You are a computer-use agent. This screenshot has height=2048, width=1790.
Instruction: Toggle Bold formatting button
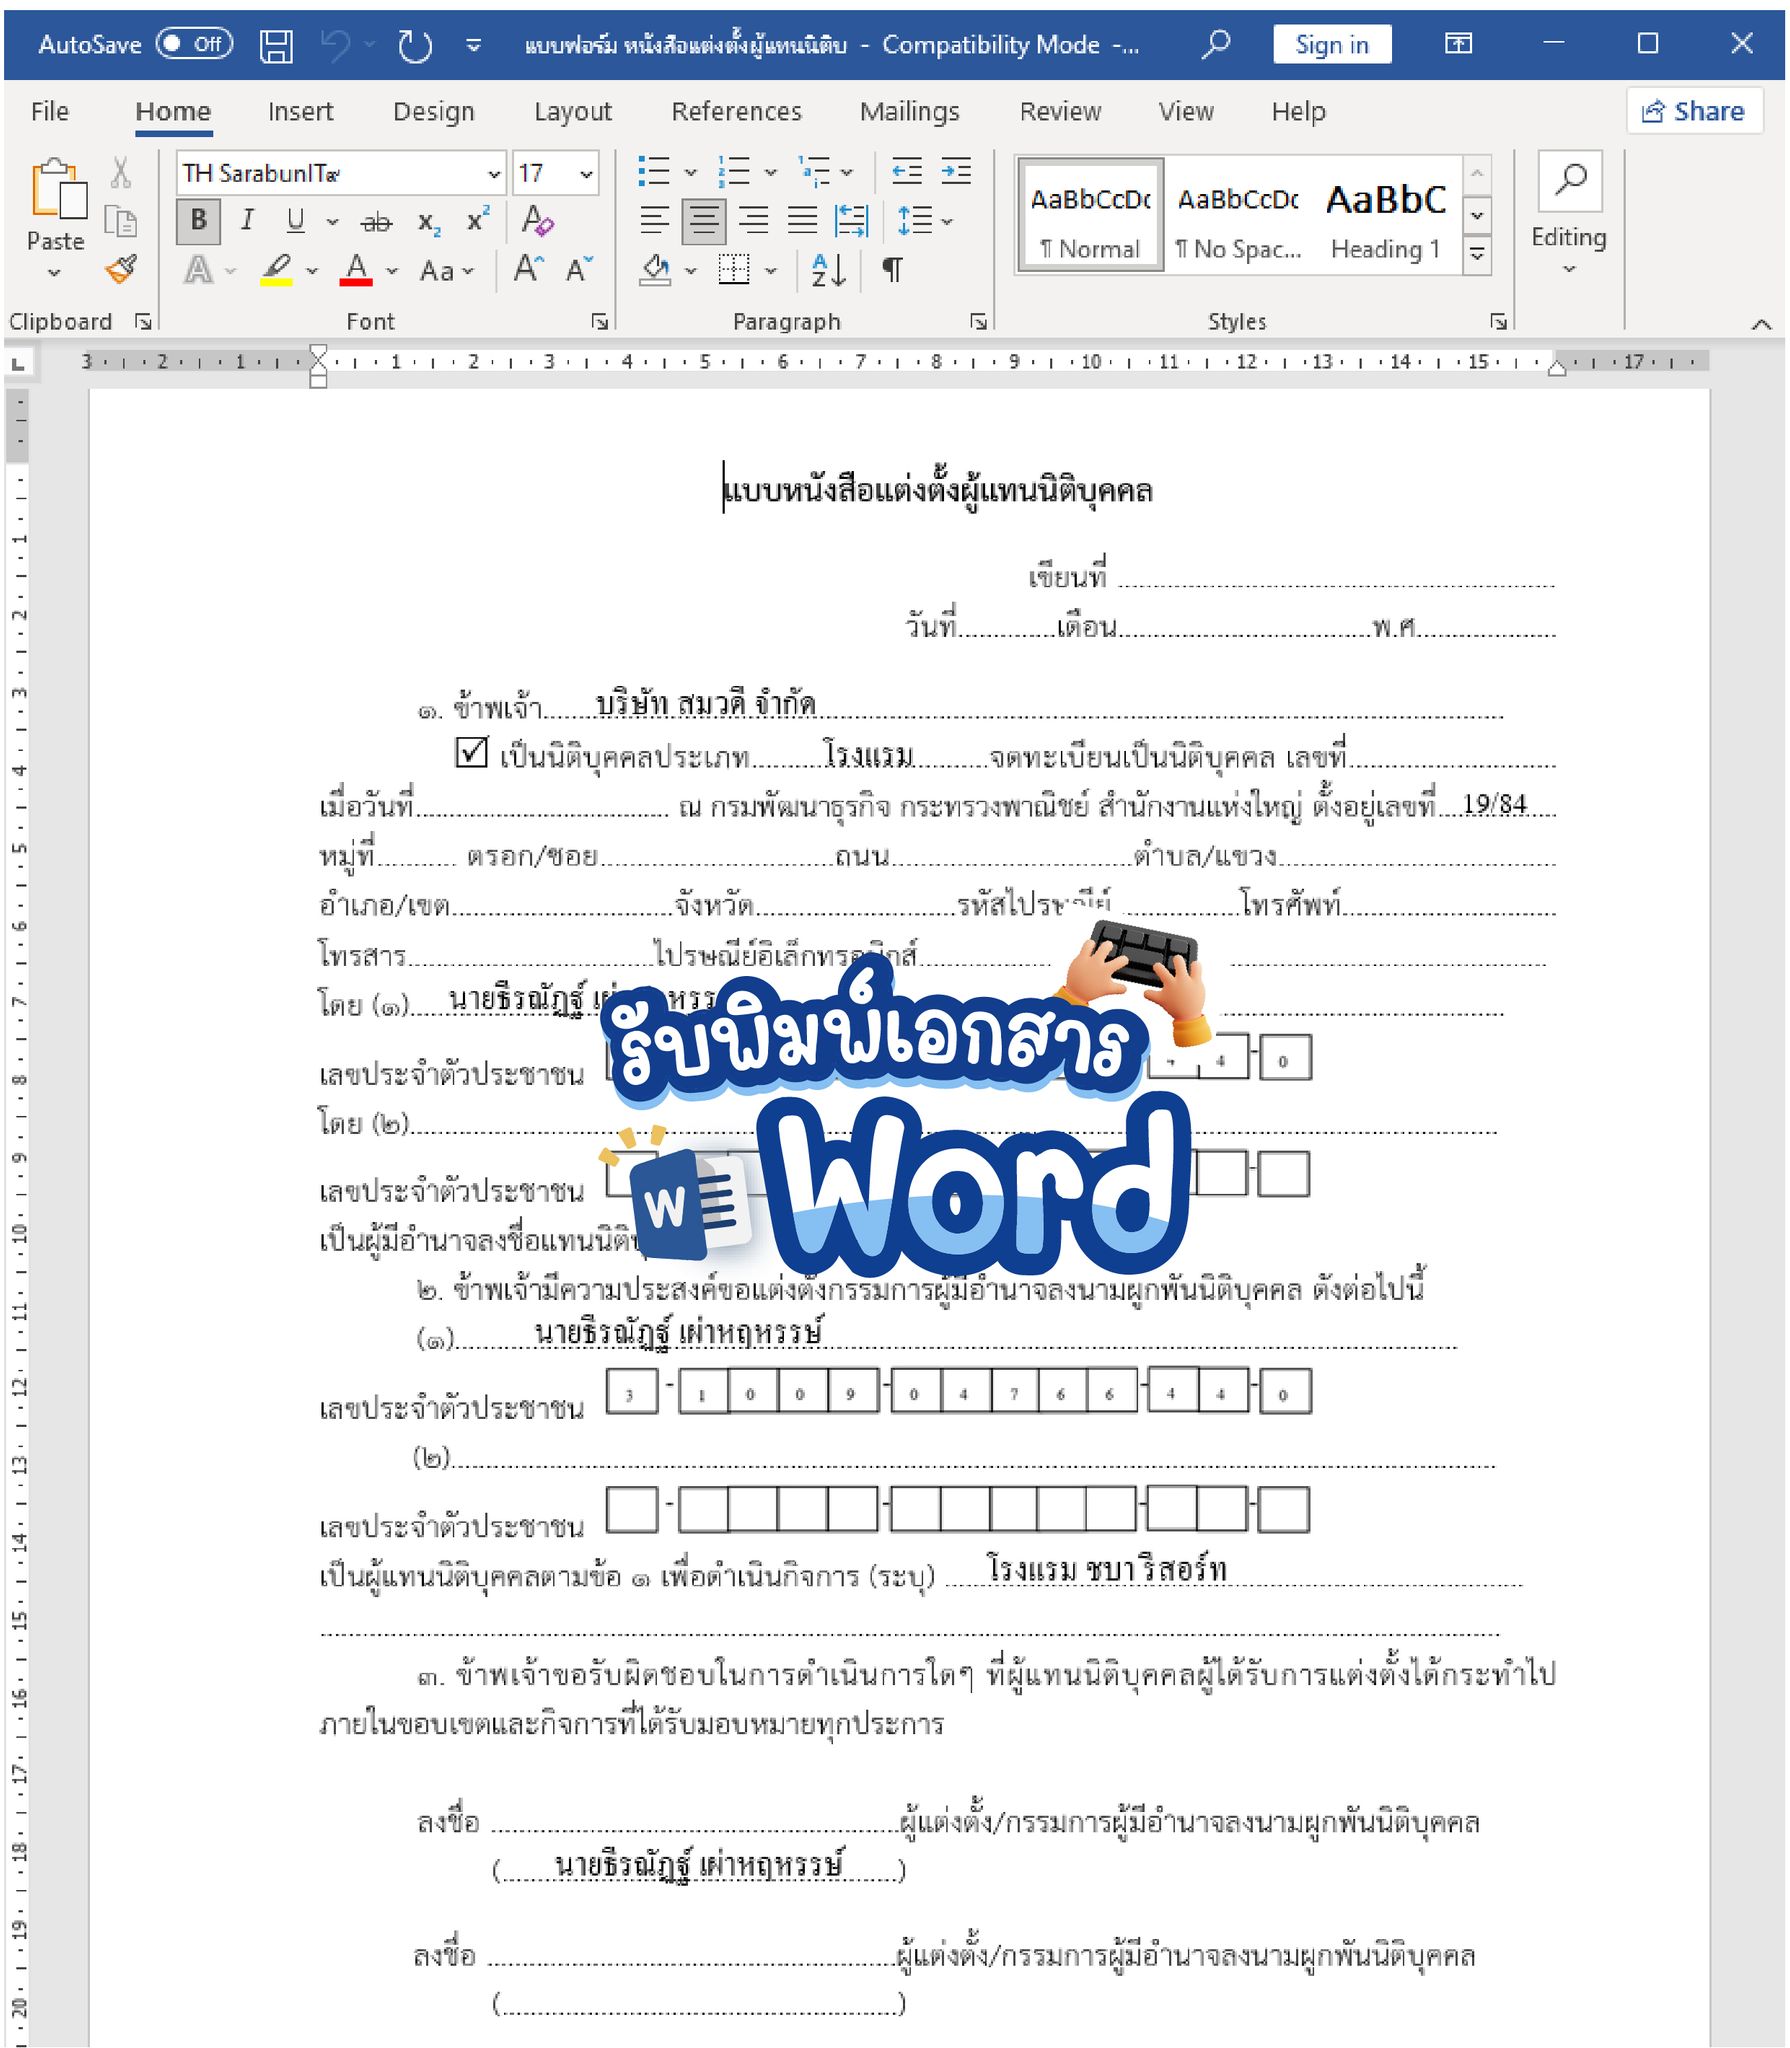click(199, 221)
